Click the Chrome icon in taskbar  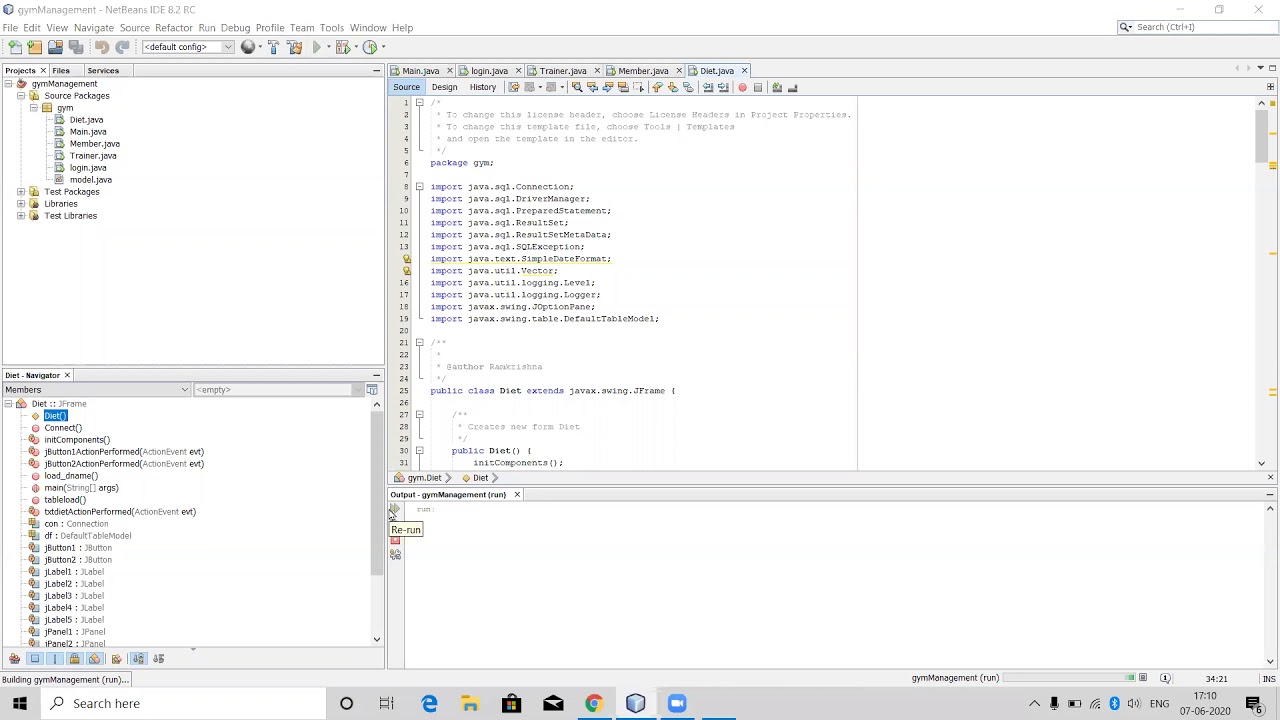coord(594,703)
